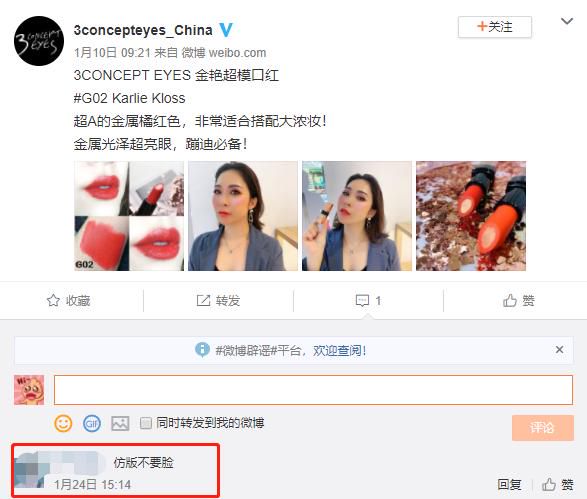Click the repost 转发 icon

204,300
